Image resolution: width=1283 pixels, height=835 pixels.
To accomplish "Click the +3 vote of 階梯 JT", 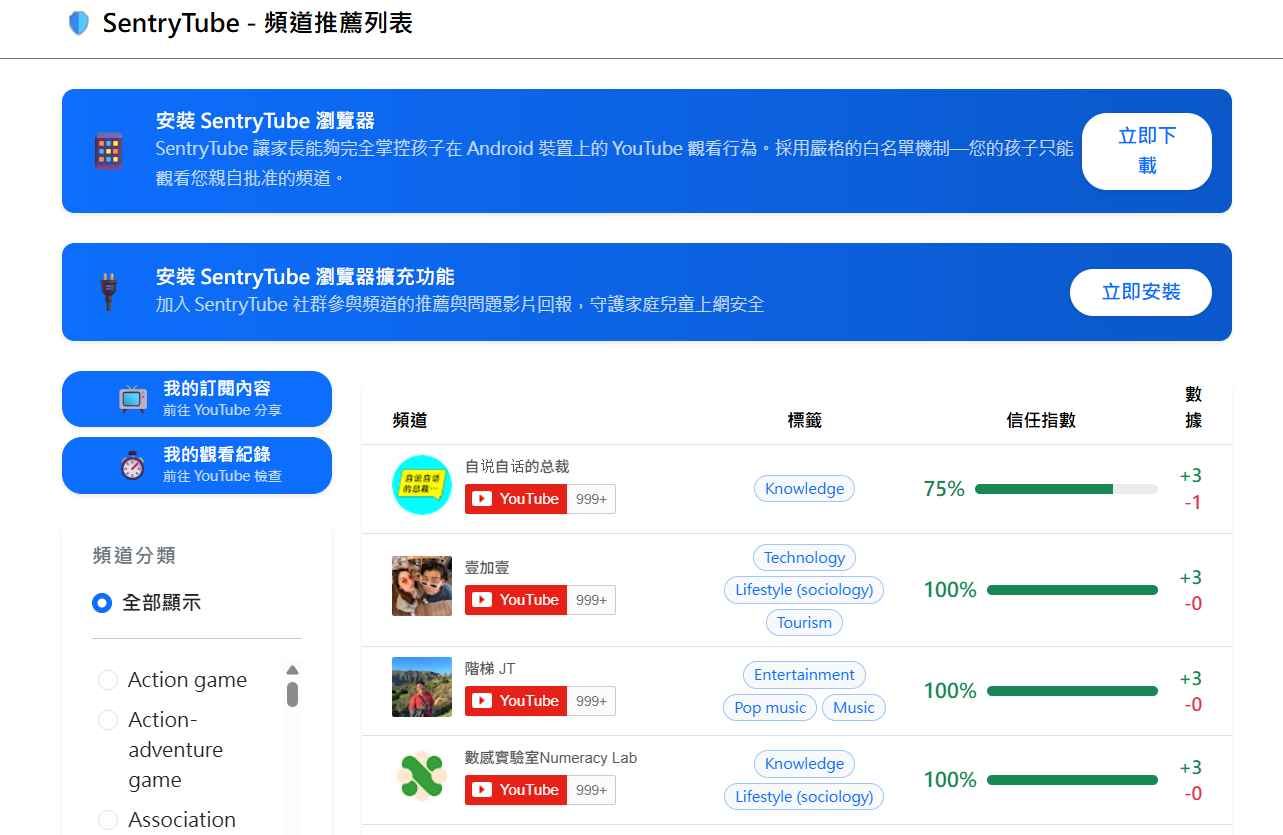I will coord(1191,679).
